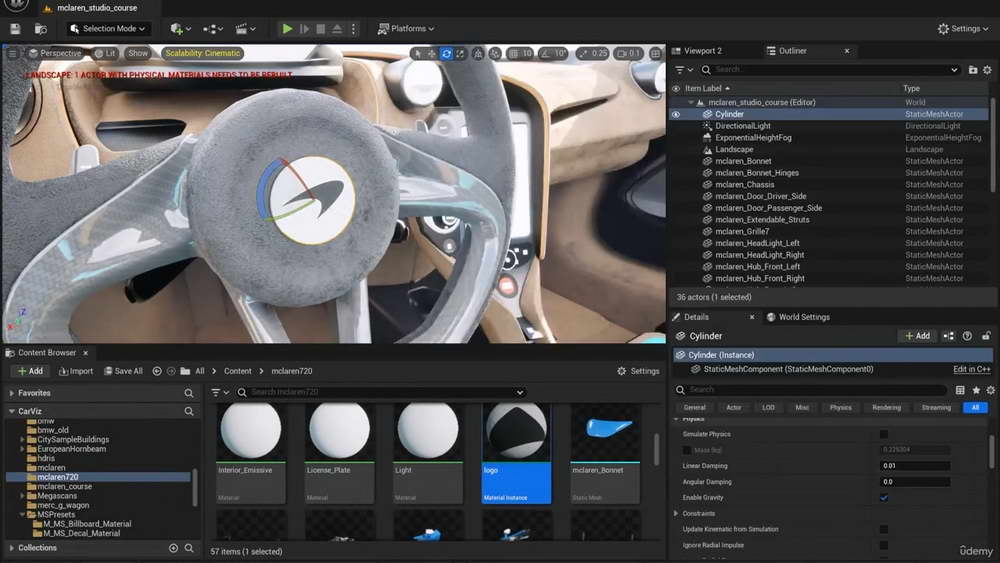Click the Edit in C++ link

click(x=971, y=369)
